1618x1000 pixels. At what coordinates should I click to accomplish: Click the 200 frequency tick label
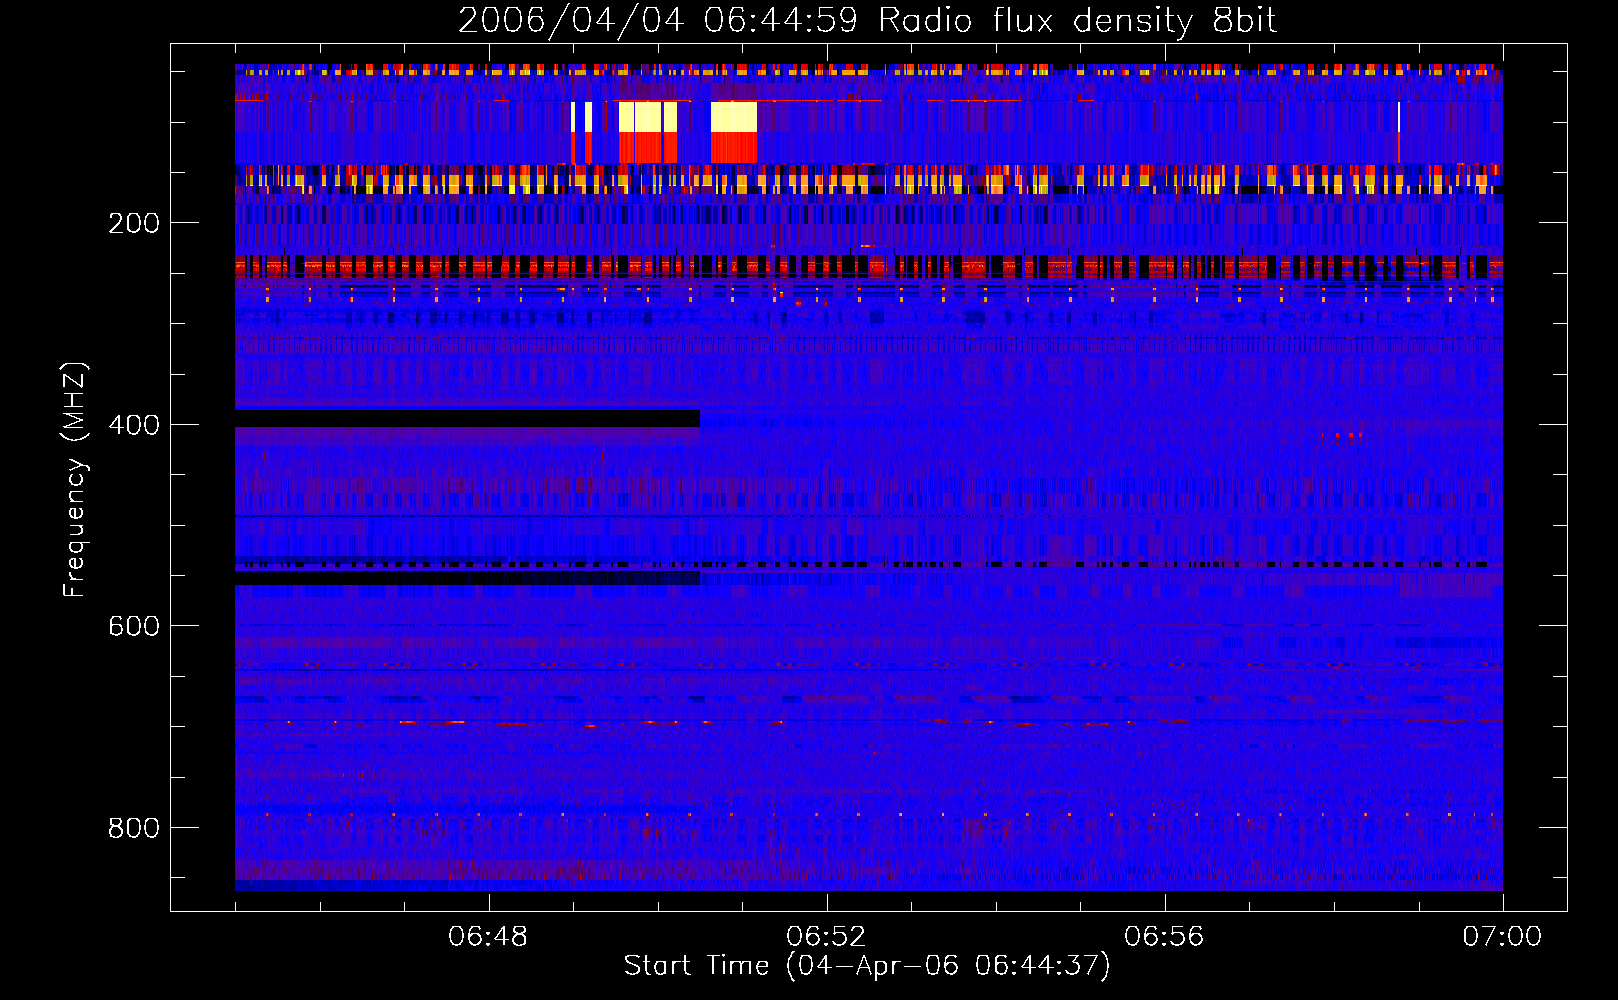[x=134, y=223]
